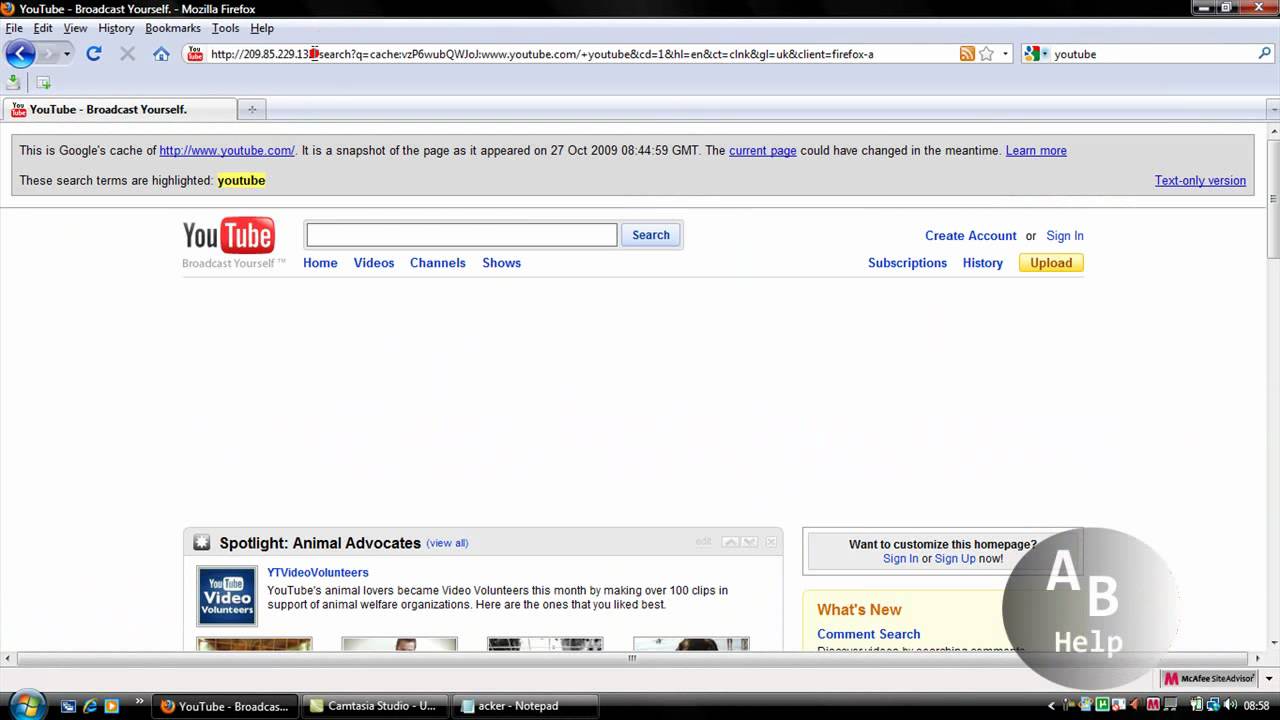Click the YouTube favicon in address bar
Screen dimensions: 1280x720
tap(195, 54)
